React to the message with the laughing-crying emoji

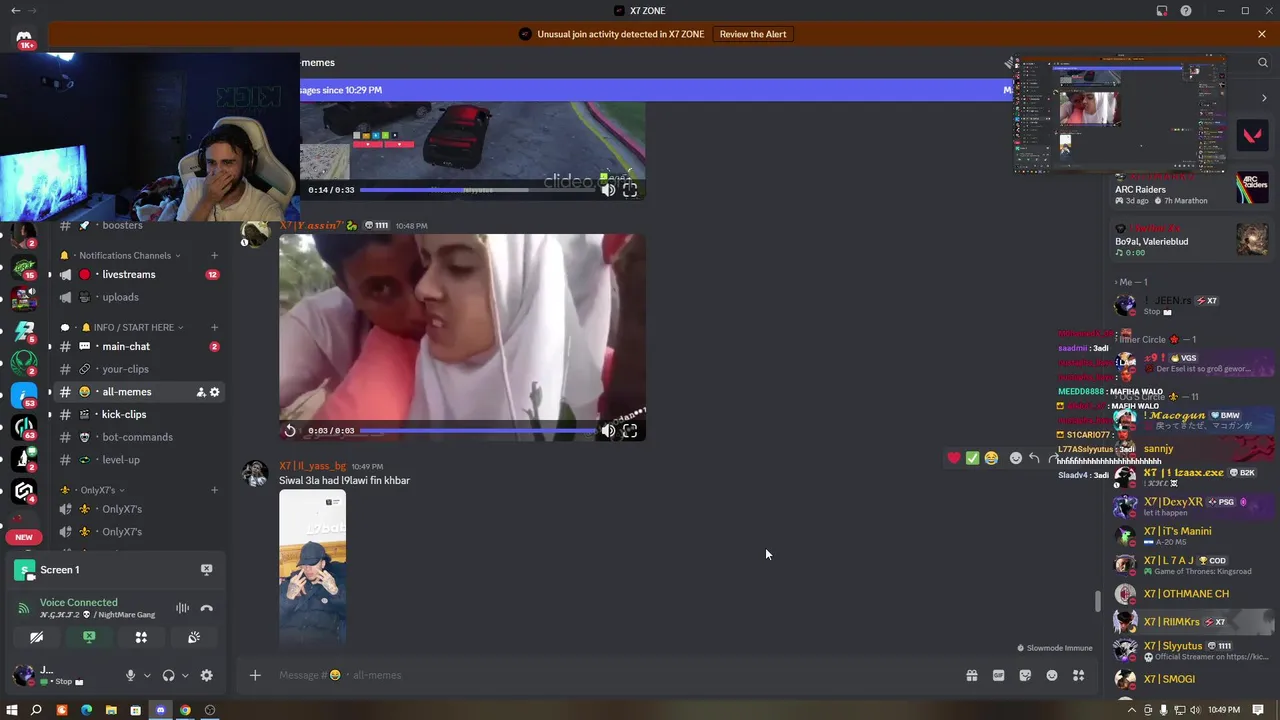tap(991, 458)
